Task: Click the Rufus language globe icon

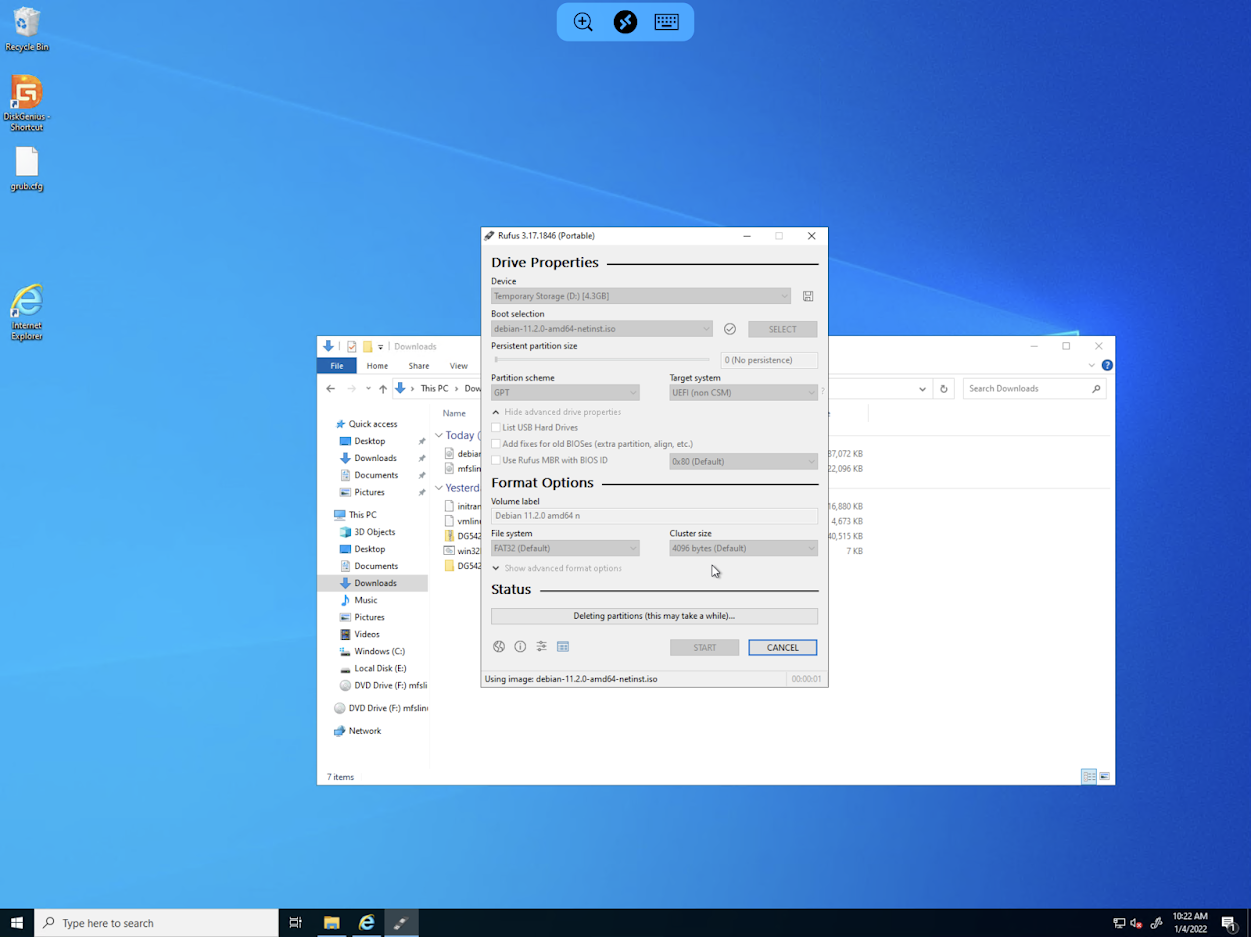Action: click(x=499, y=647)
